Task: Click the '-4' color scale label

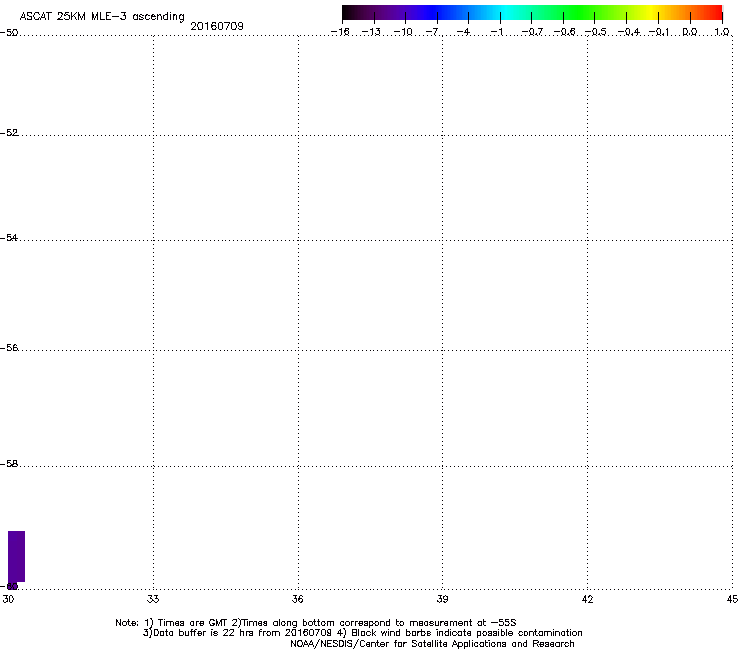Action: (x=463, y=32)
